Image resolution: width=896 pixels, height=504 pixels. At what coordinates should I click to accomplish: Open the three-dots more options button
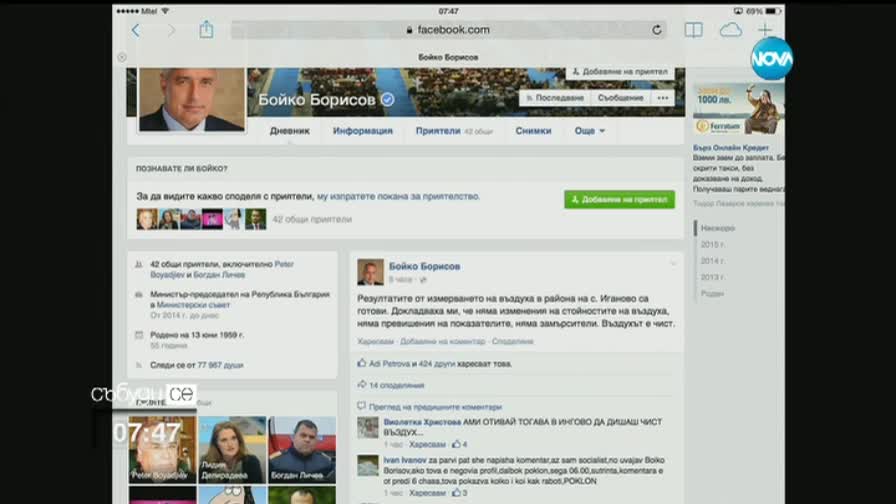tap(662, 98)
